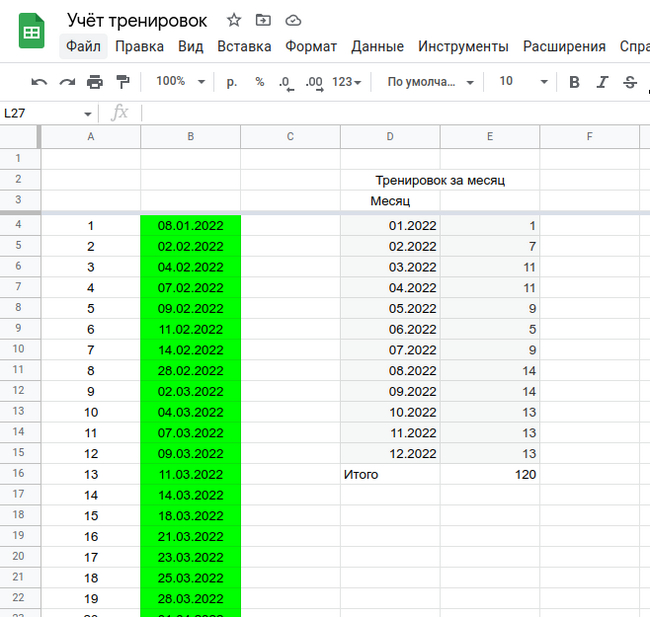Open the Данные menu
Viewport: 650px width, 617px height.
point(378,46)
